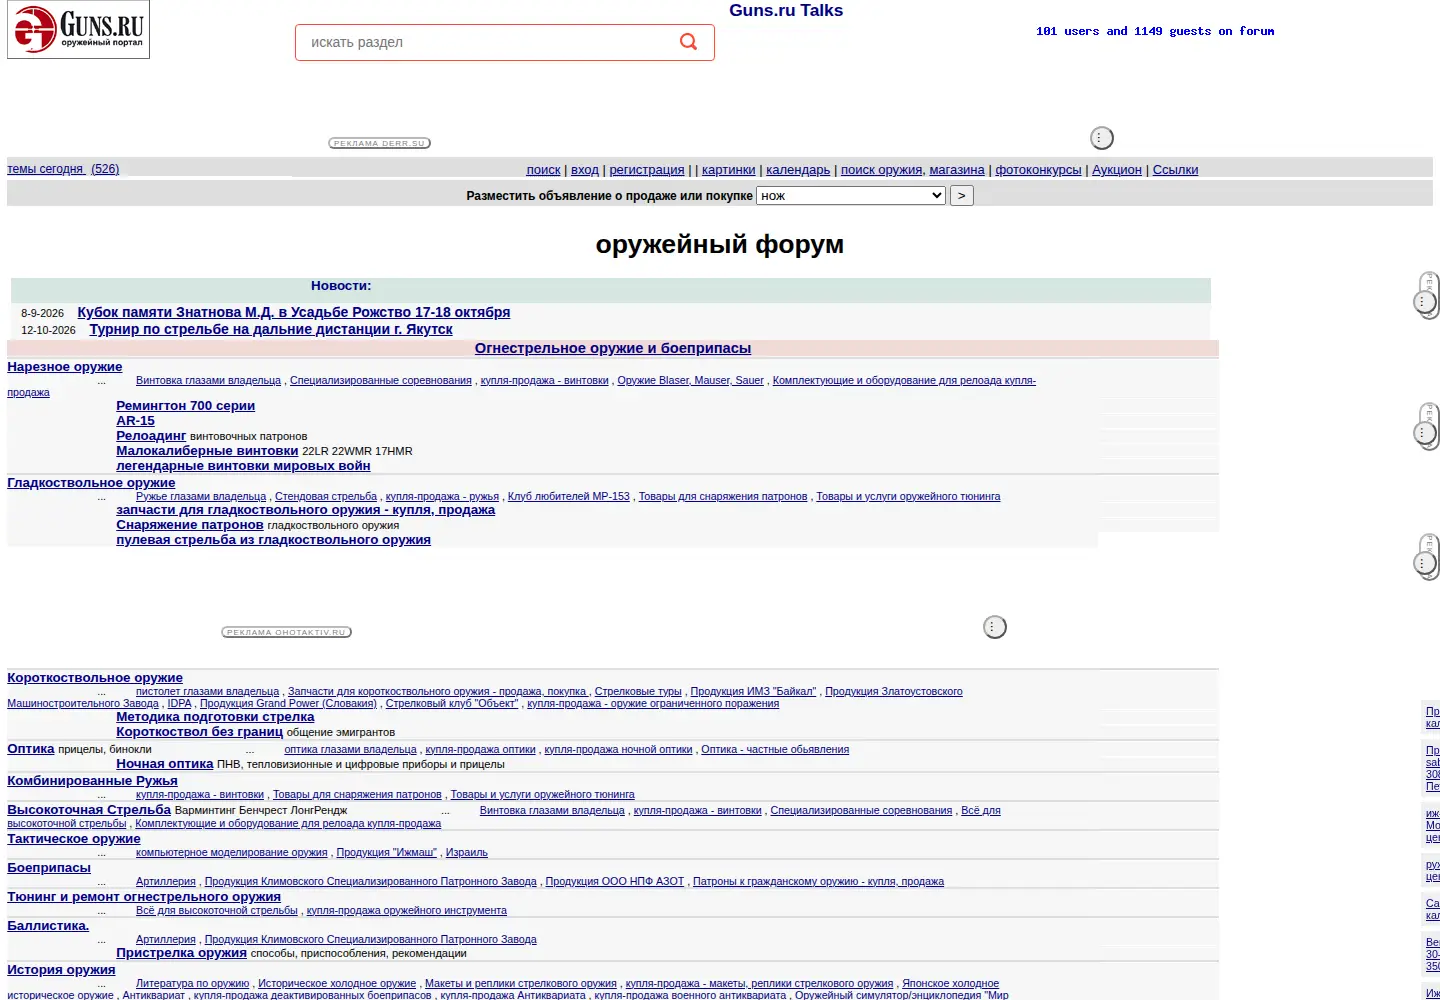This screenshot has width=1440, height=1000.
Task: Go to поиск in the navigation bar
Action: pos(543,170)
